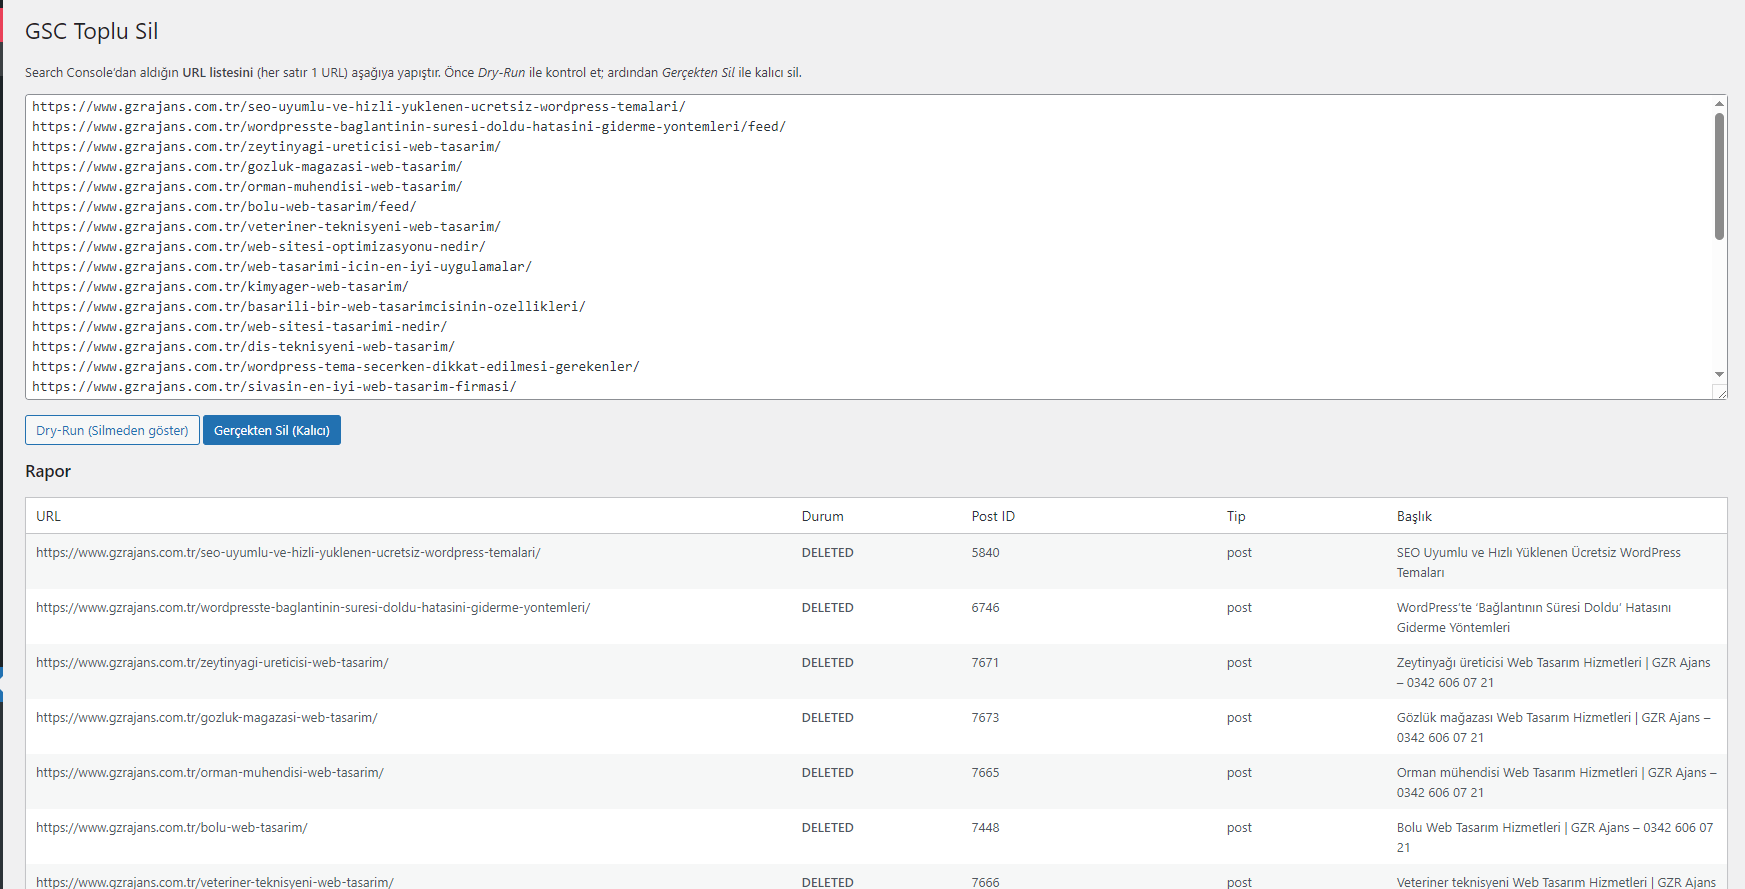Click the orman-muhendisi URL cell in the report table
Screen dimensions: 1745x889
click(210, 772)
